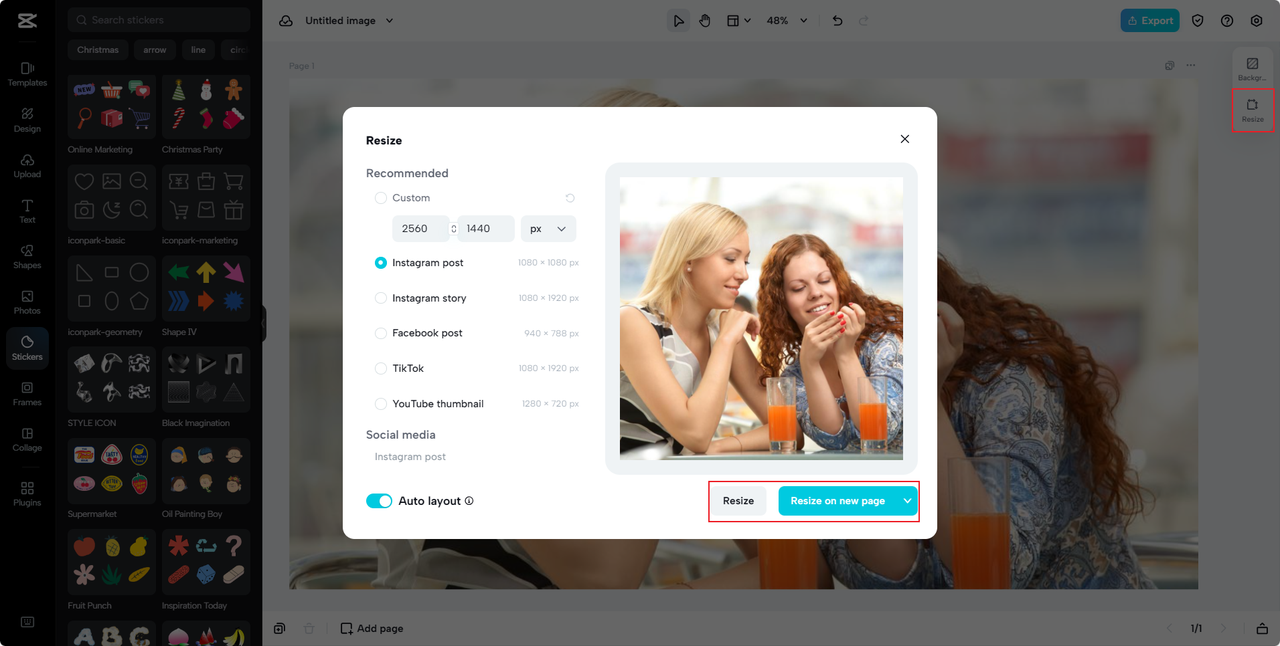
Task: Redo the last action
Action: pyautogui.click(x=864, y=20)
